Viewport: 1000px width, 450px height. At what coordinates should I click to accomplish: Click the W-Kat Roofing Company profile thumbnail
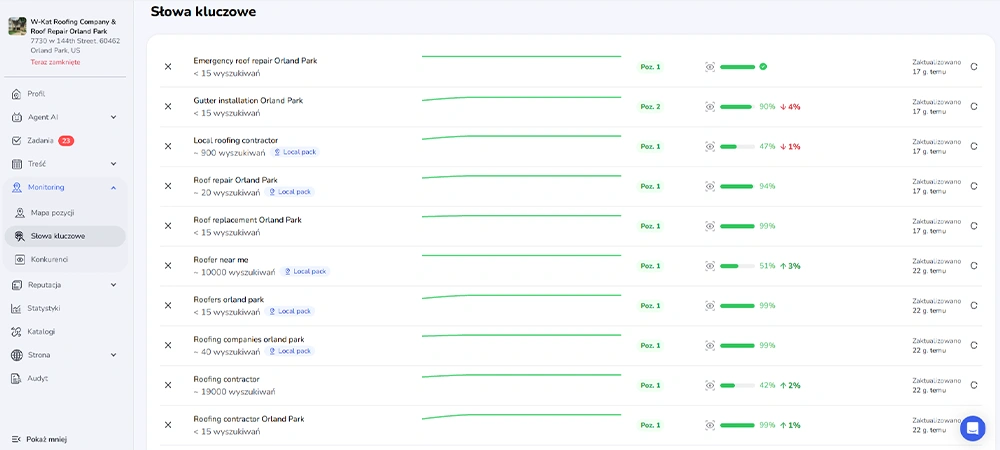17,26
